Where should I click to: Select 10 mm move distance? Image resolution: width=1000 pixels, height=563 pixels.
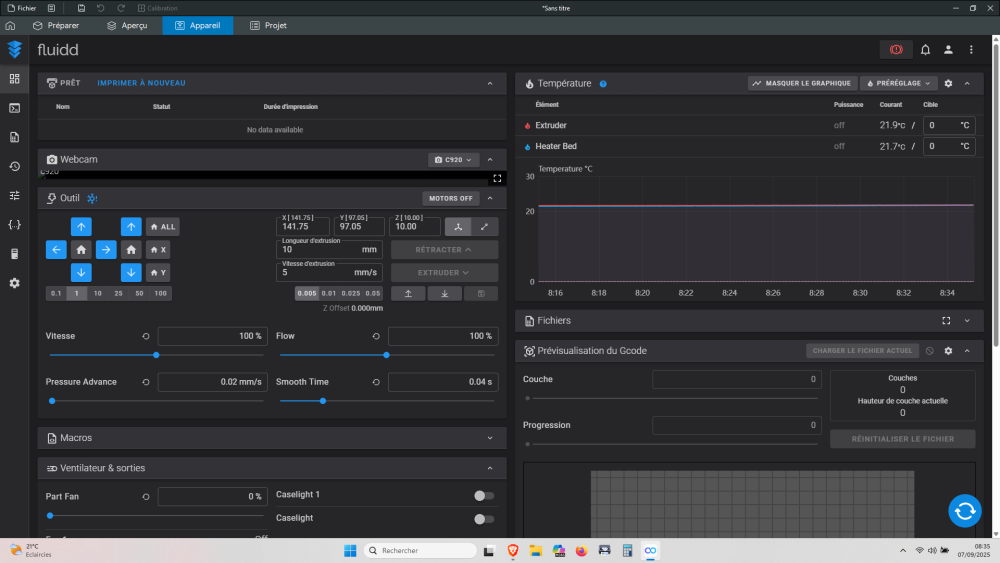[x=98, y=293]
